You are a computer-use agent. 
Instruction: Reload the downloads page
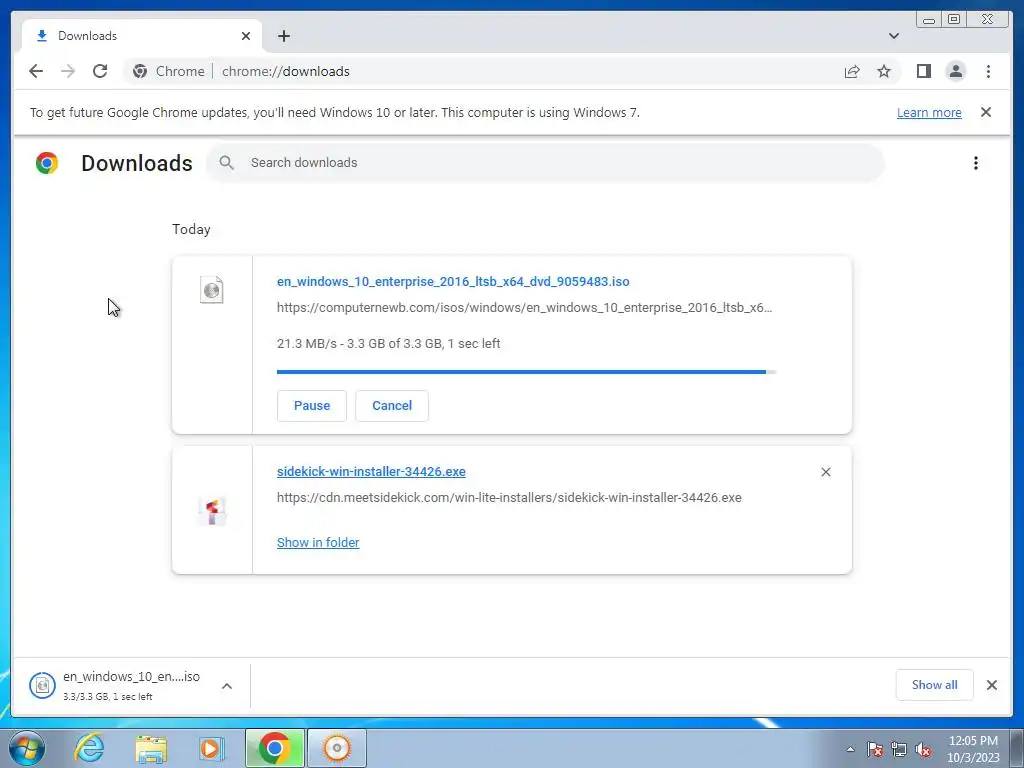[x=100, y=71]
